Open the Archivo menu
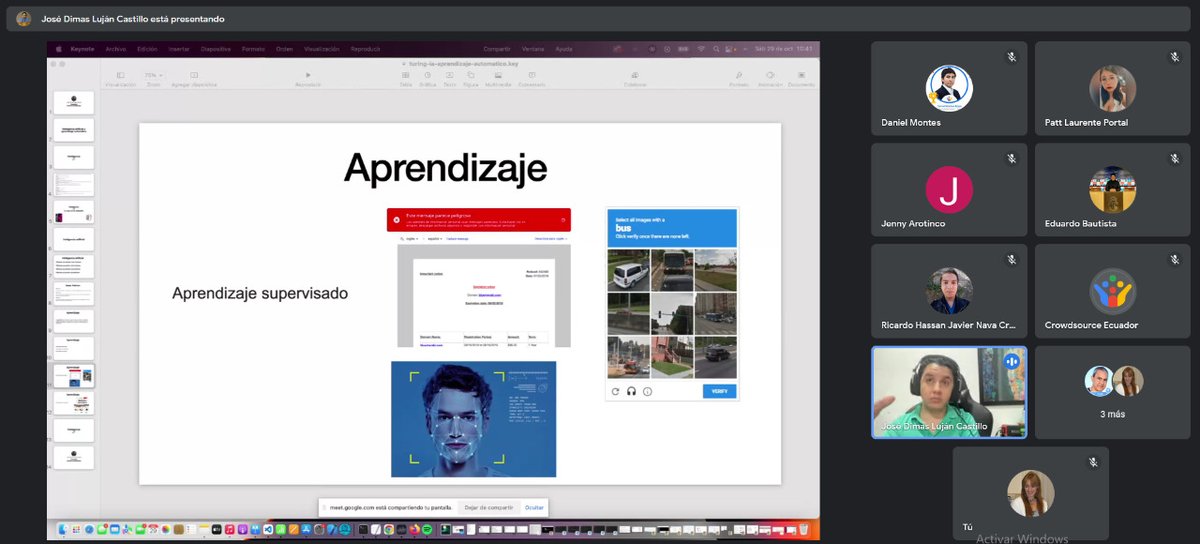The image size is (1200, 544). coord(116,48)
